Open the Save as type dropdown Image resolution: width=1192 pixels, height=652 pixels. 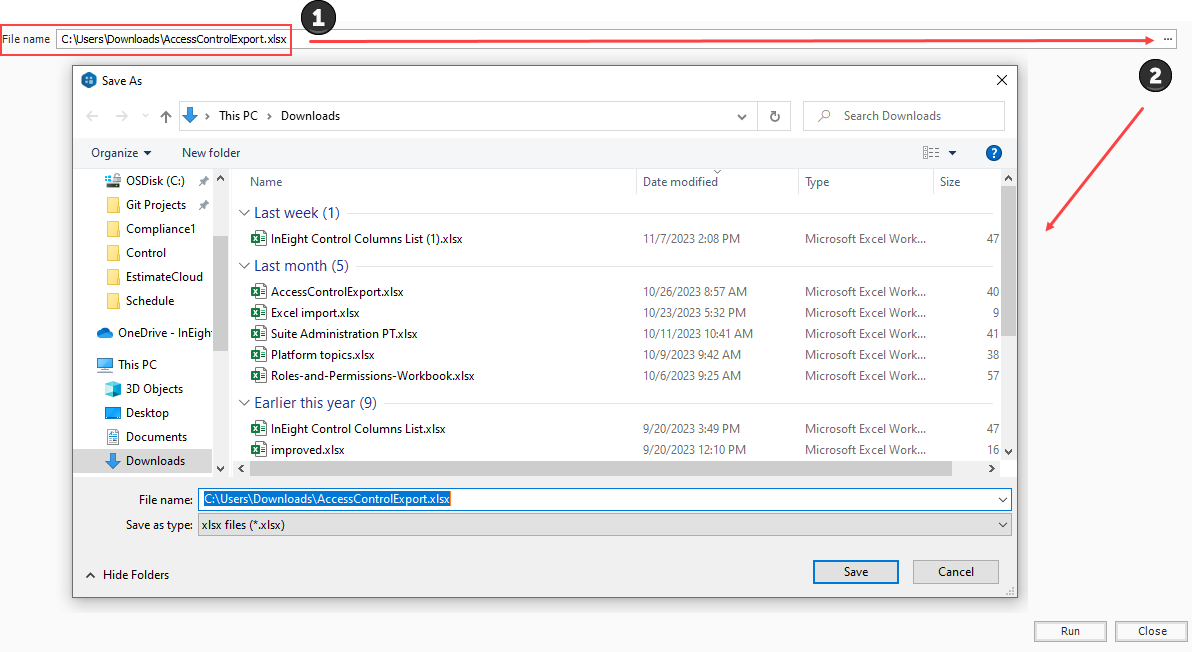(606, 525)
